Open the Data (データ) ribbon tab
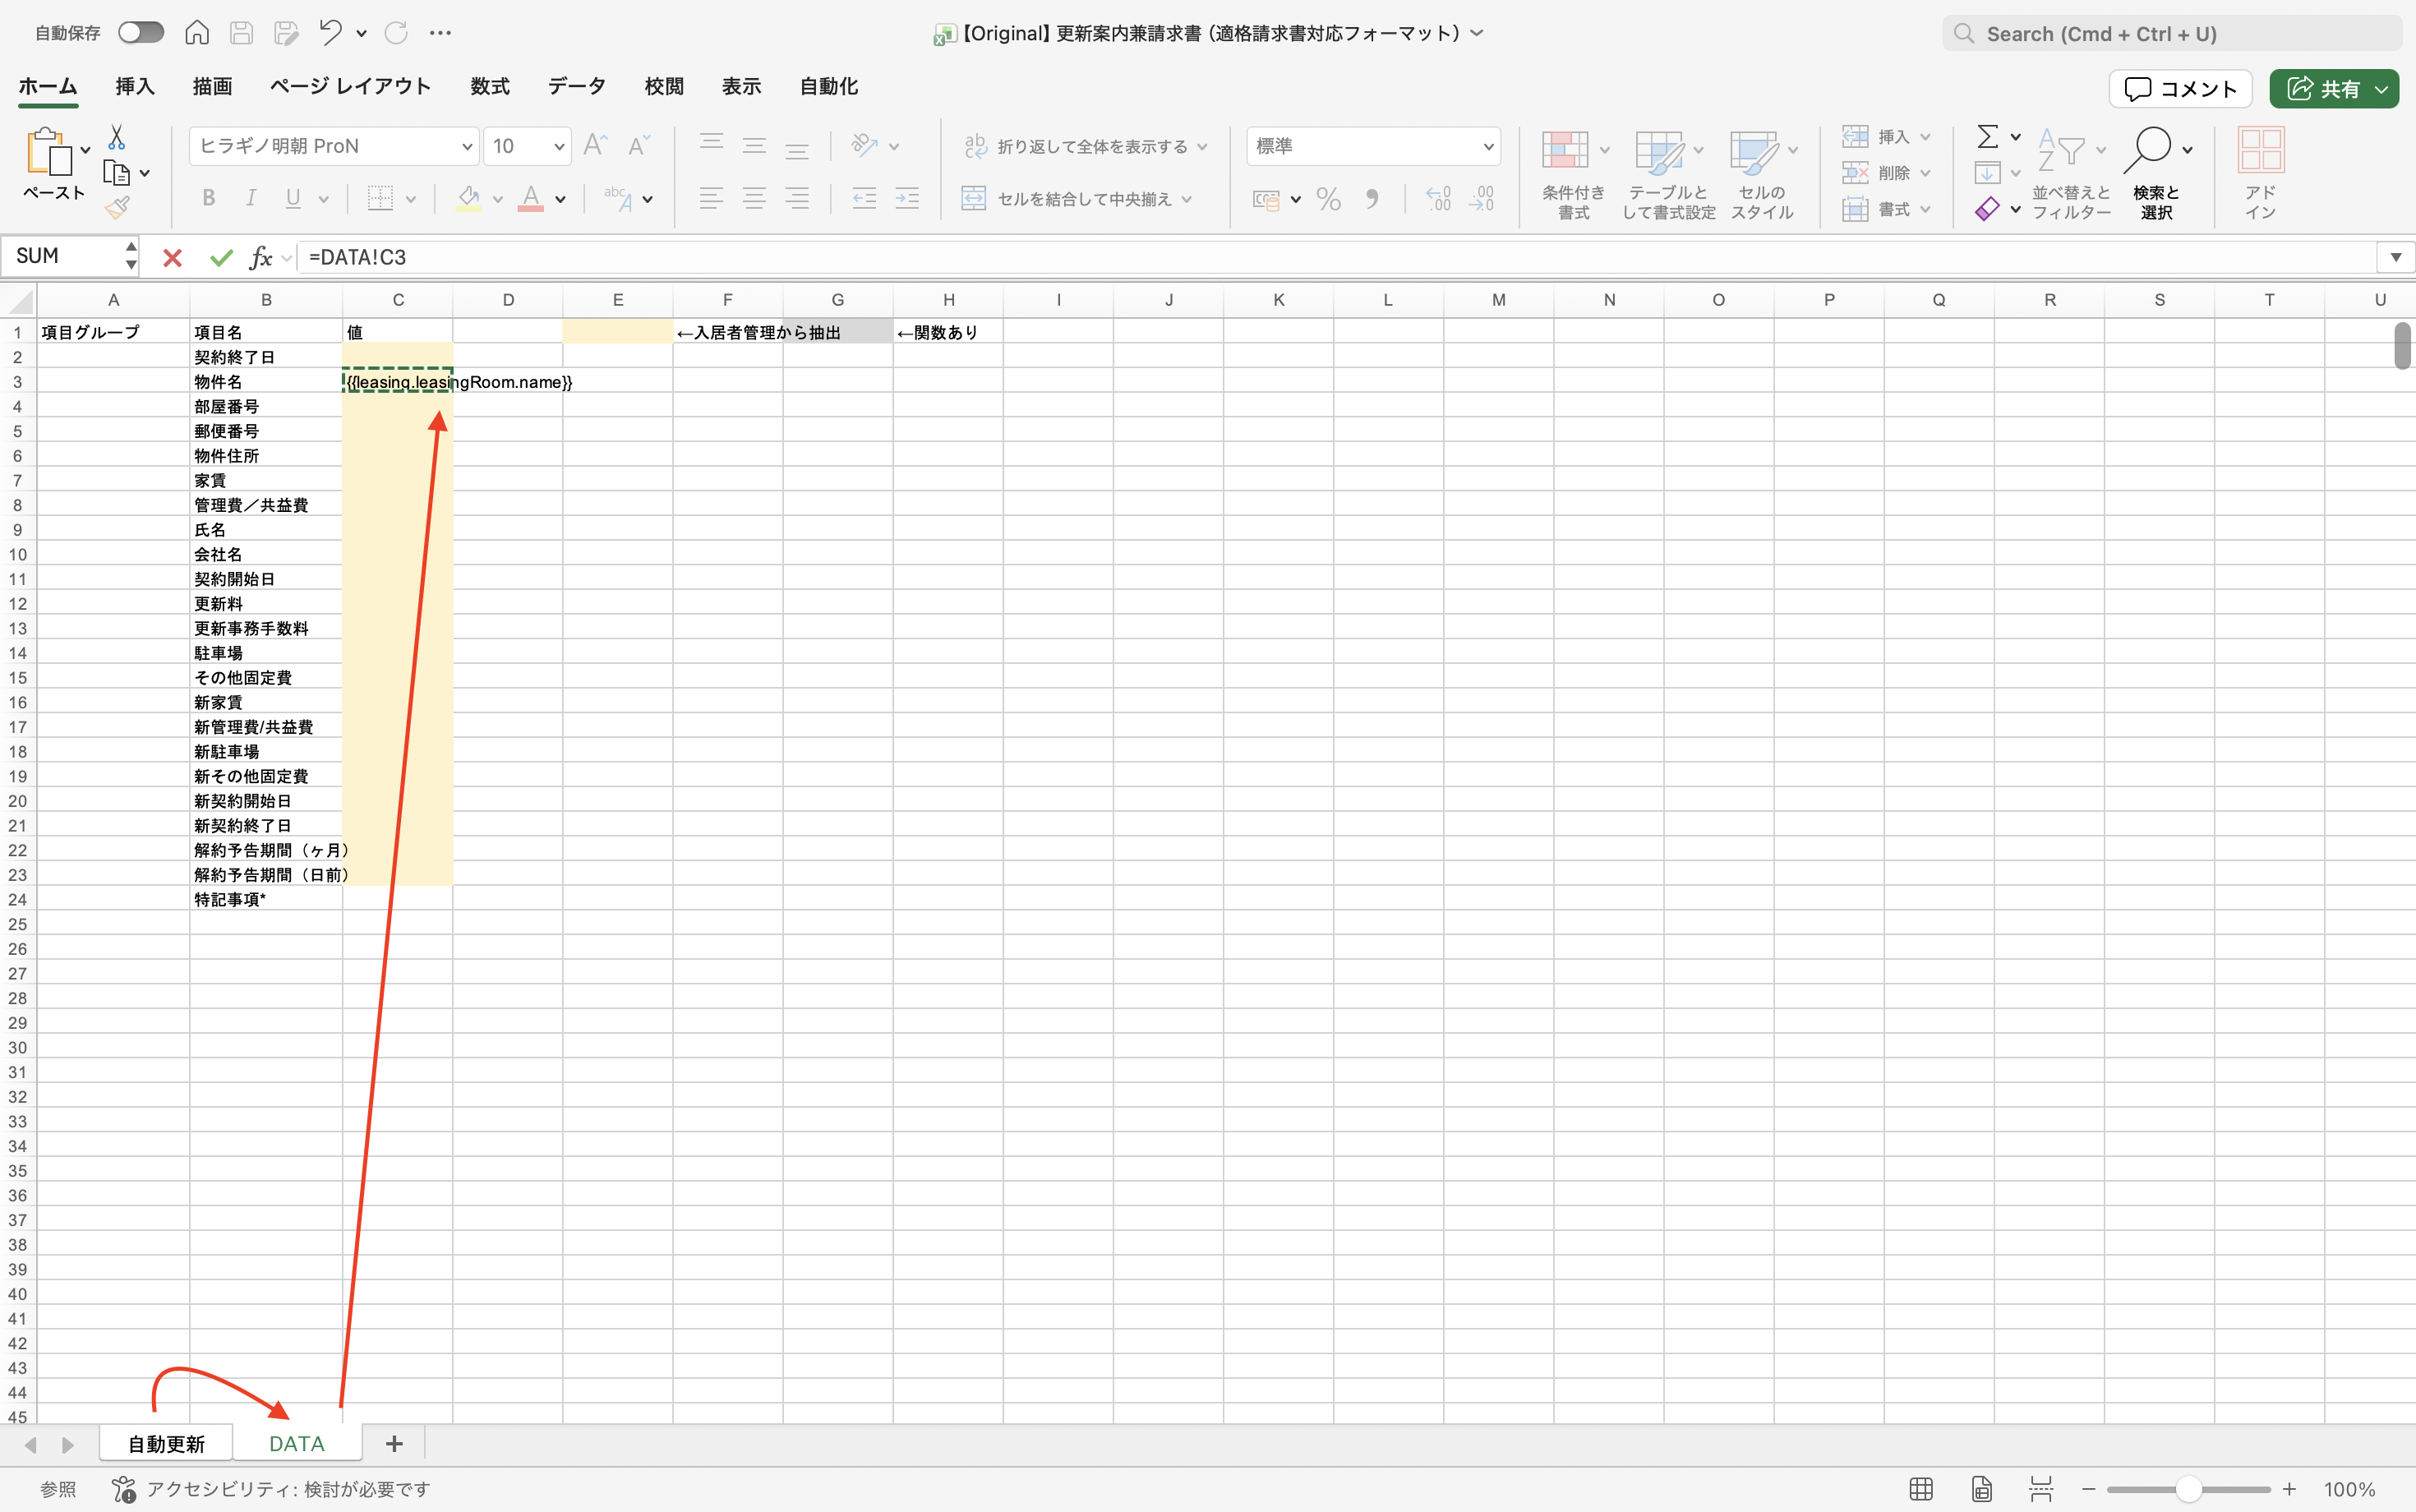The image size is (2416, 1512). coord(577,87)
